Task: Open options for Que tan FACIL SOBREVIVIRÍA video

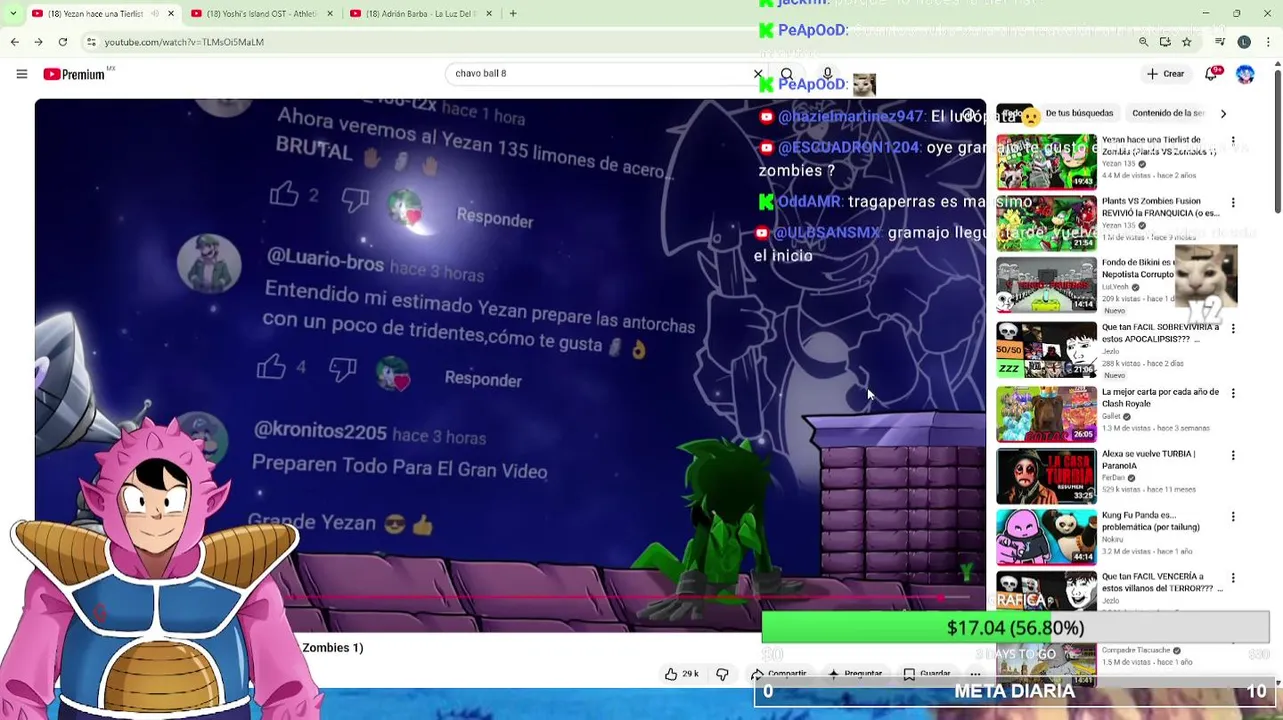Action: [1233, 328]
